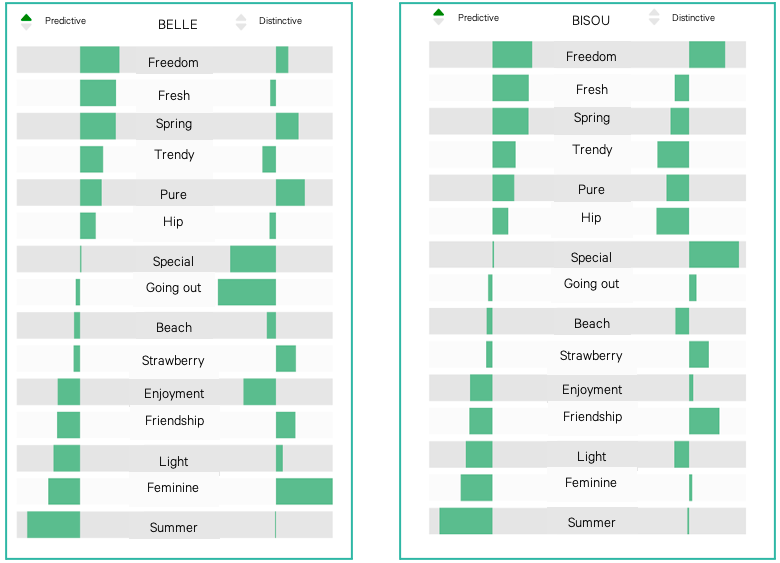The image size is (780, 563).
Task: Click the Strawberry row label in BELLE
Action: click(172, 360)
